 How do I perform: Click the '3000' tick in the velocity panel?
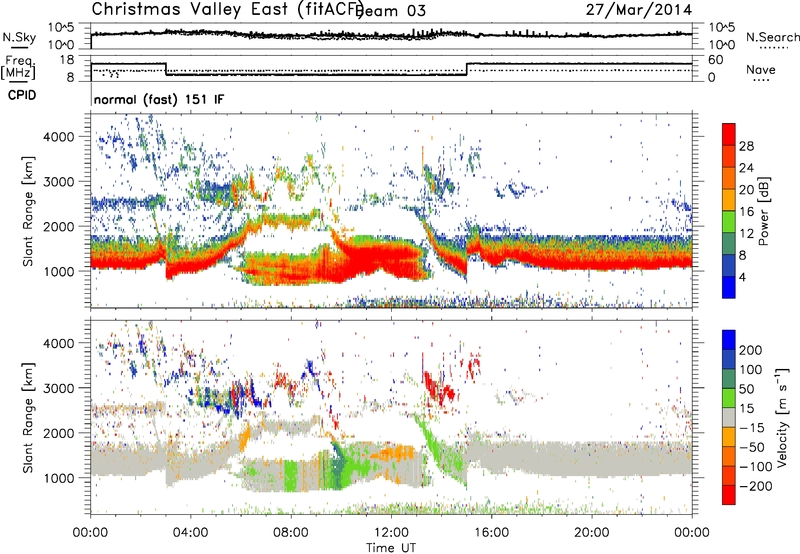click(x=59, y=388)
